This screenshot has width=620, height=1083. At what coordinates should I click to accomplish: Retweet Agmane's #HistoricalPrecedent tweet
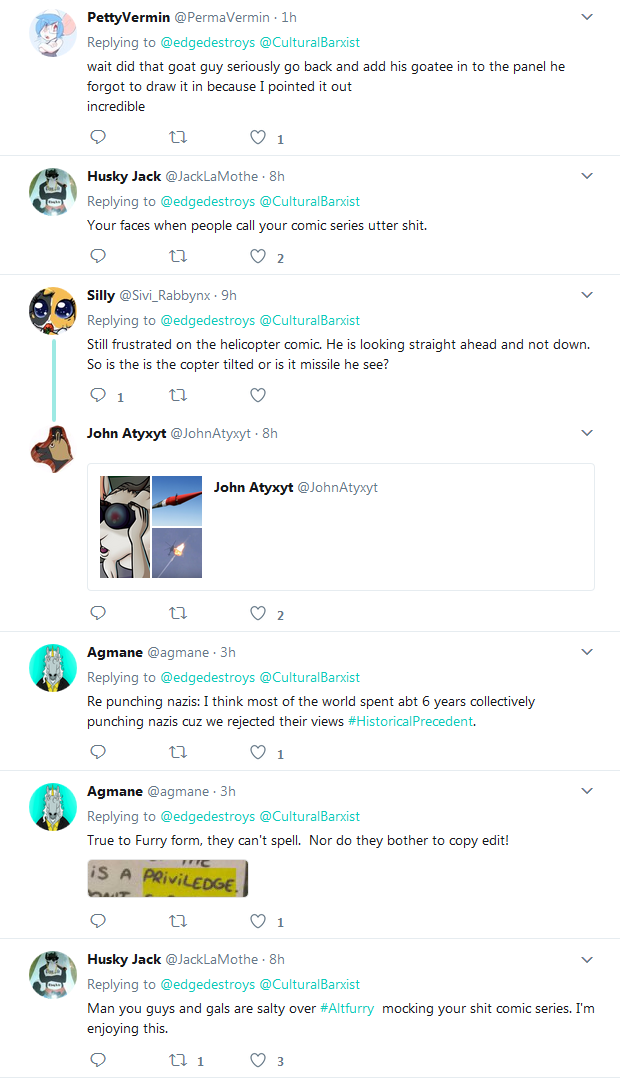click(178, 752)
